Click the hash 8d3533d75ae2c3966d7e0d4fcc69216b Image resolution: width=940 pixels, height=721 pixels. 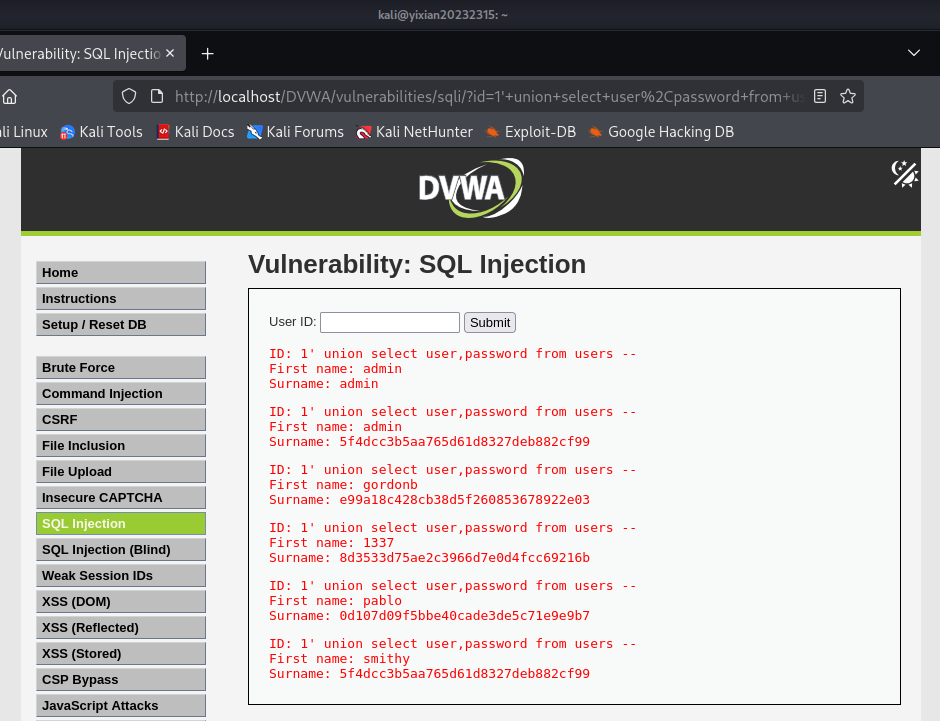tap(465, 558)
